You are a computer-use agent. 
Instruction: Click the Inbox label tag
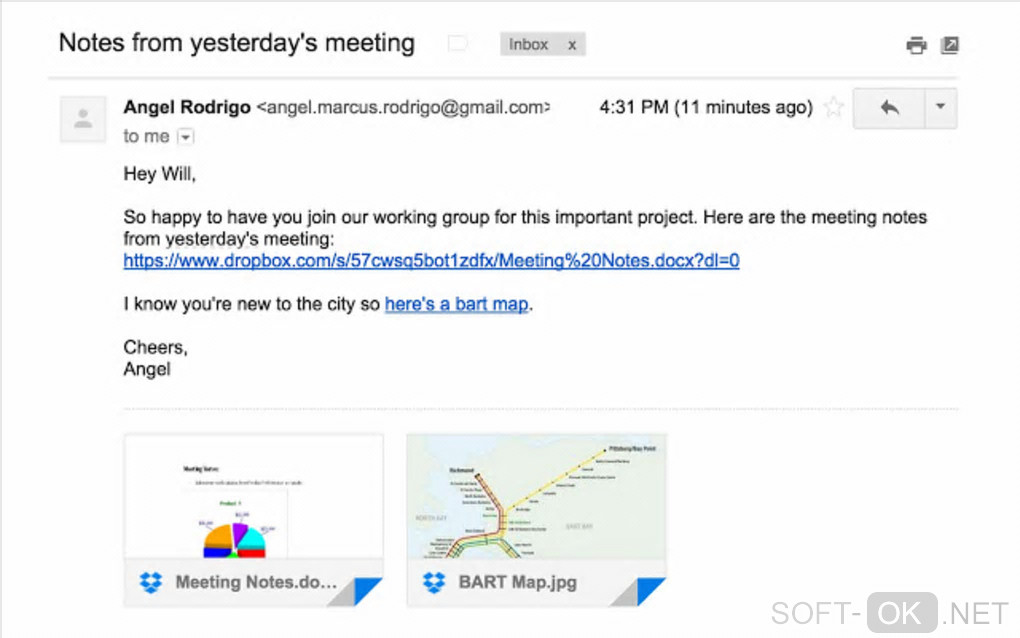point(528,45)
